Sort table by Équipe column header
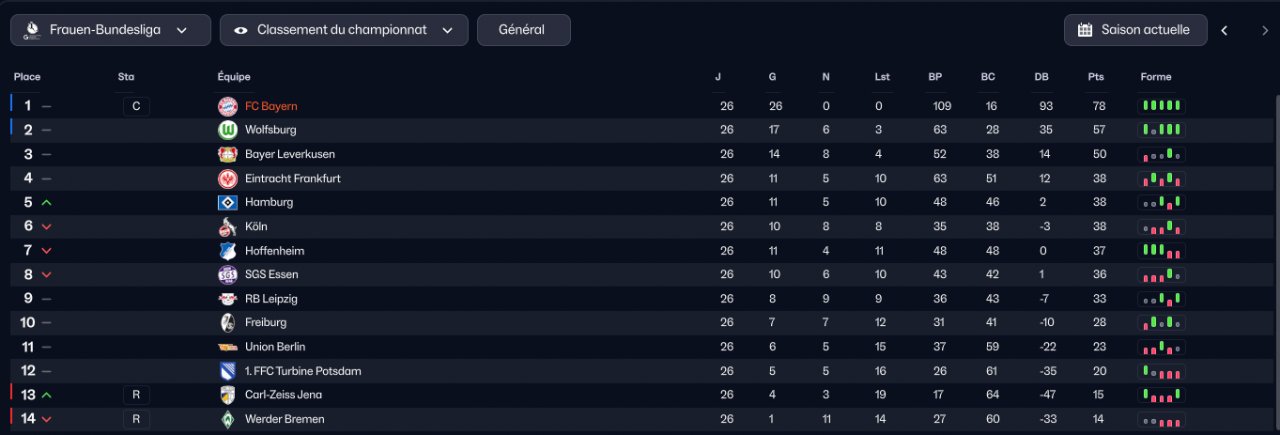The width and height of the screenshot is (1280, 435). pos(234,77)
